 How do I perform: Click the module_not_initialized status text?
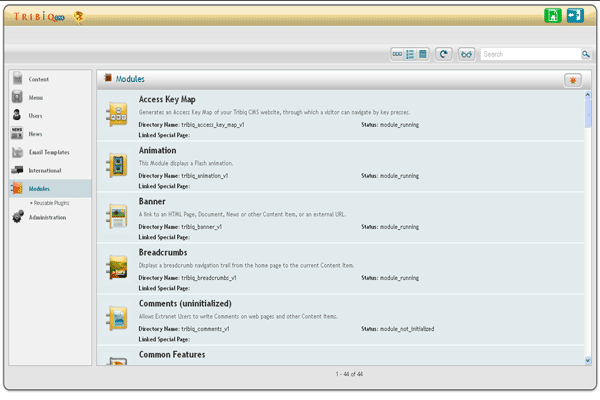click(x=407, y=329)
